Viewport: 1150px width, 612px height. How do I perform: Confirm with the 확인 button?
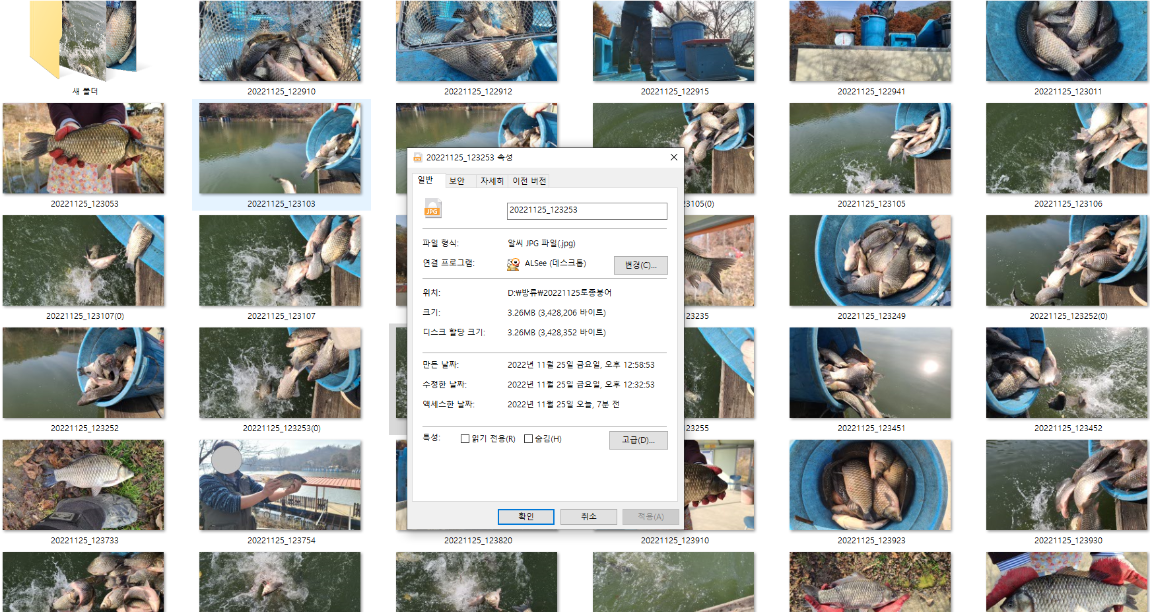tap(526, 516)
